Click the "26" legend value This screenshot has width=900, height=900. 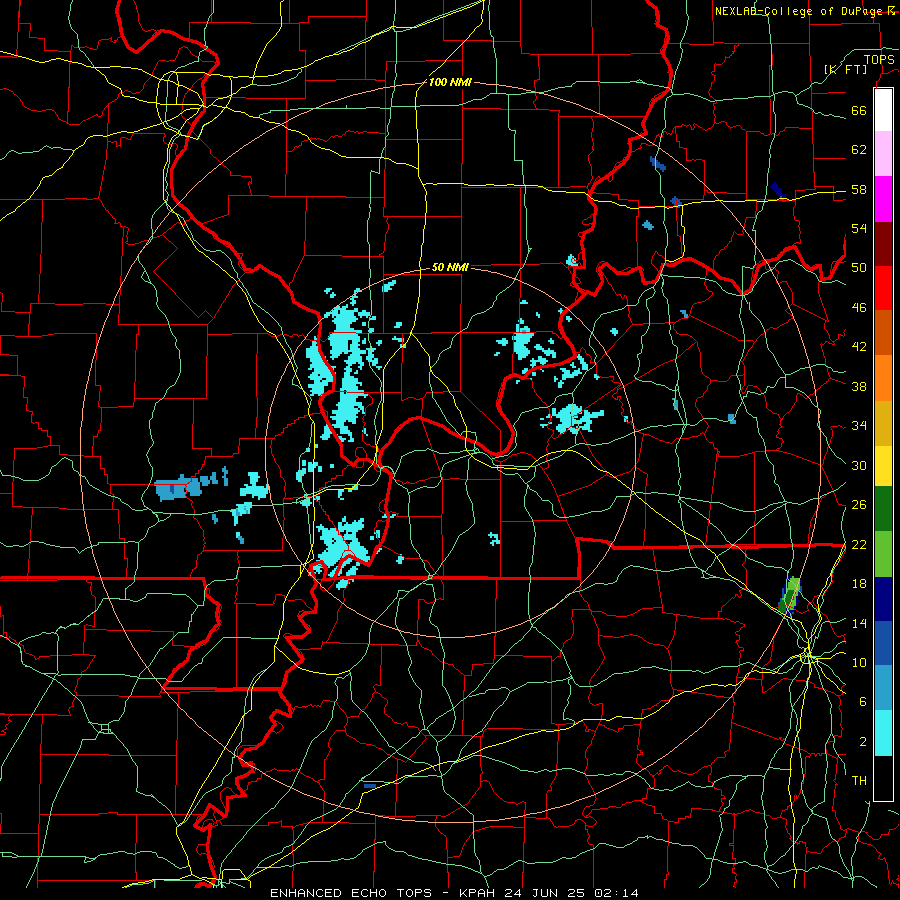click(859, 505)
